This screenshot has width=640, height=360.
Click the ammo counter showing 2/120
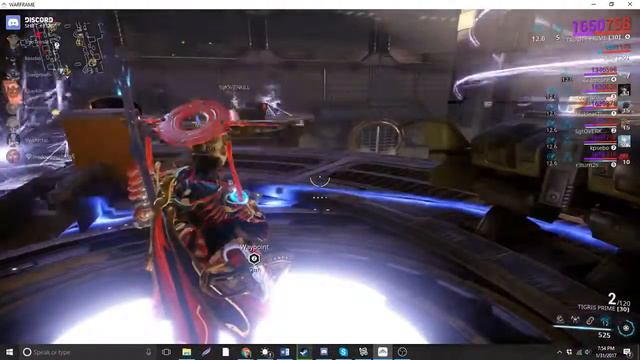click(619, 299)
